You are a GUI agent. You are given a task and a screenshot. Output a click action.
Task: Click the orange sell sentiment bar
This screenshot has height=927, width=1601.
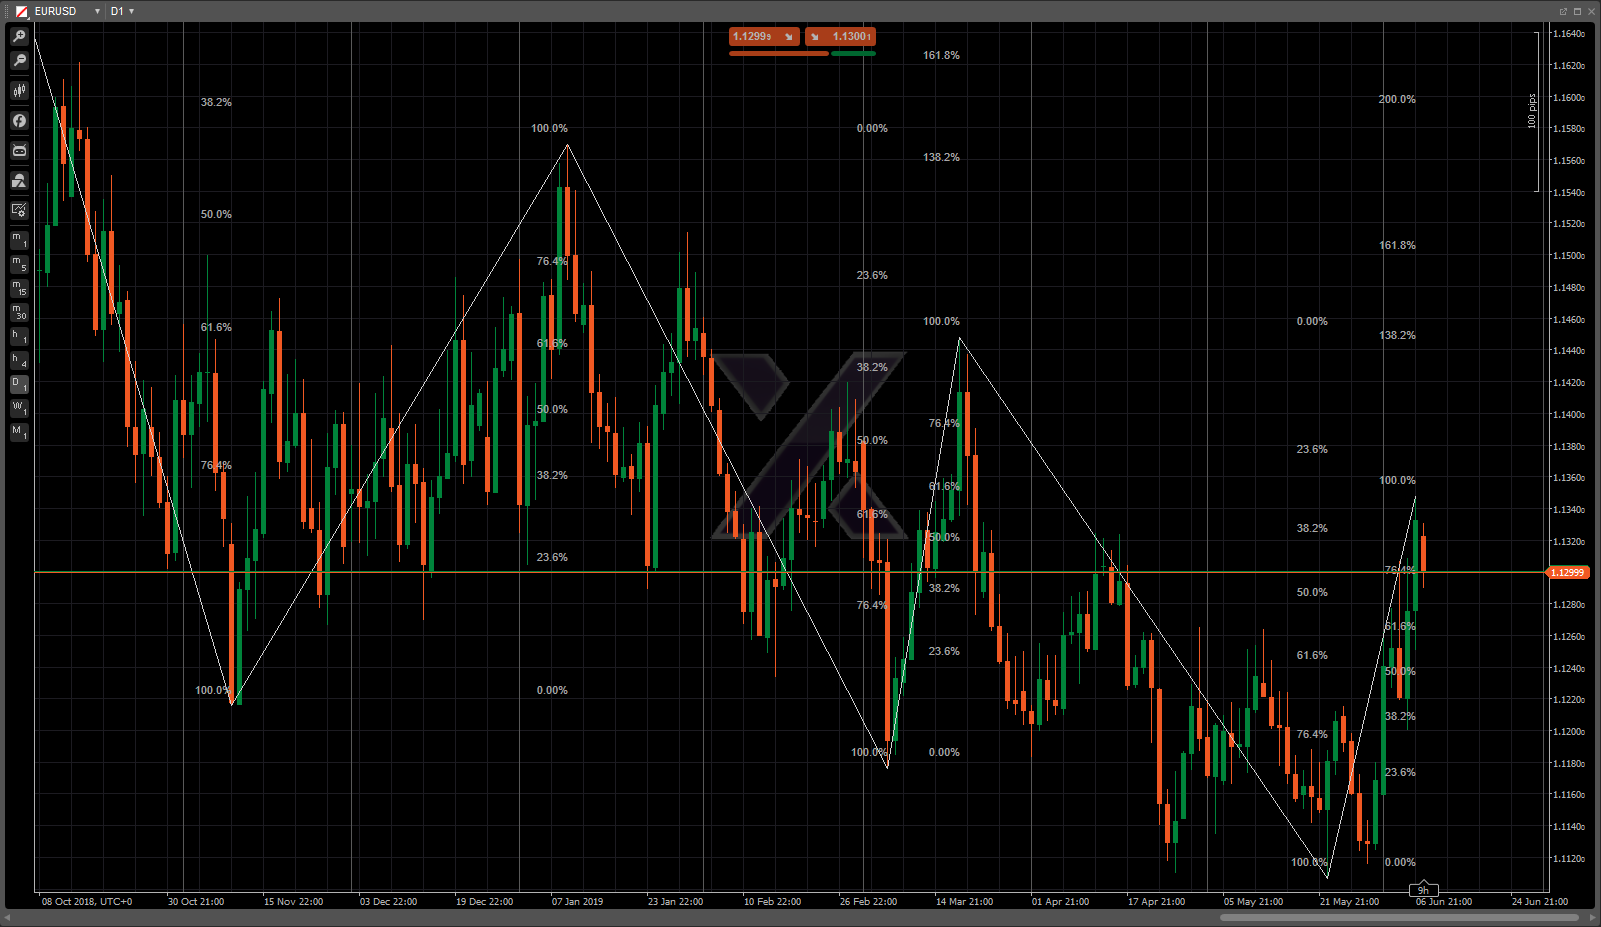pos(779,53)
